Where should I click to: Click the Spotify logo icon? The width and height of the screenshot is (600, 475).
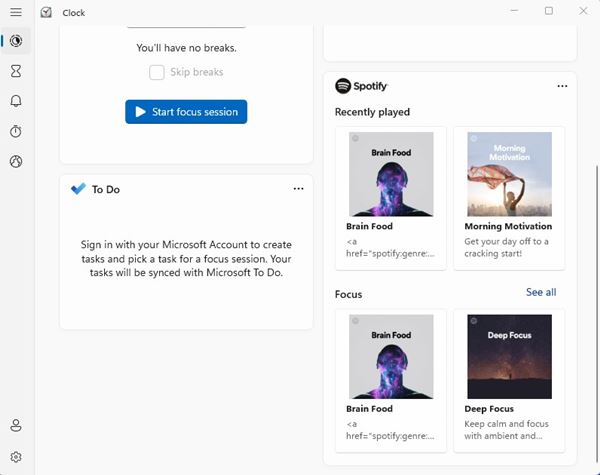343,86
